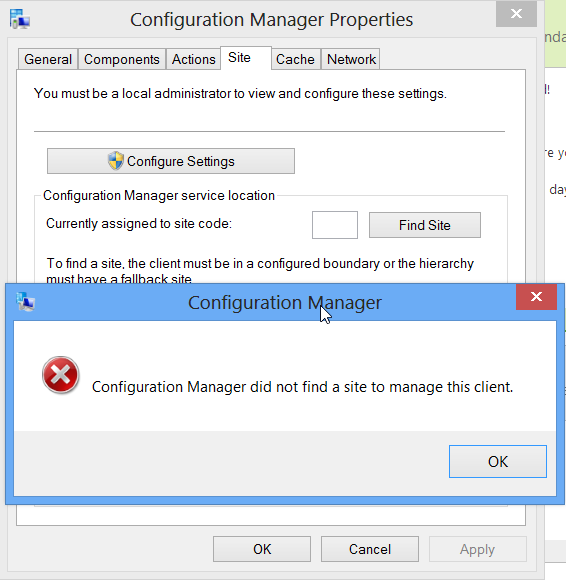
Task: Click the Configuration Manager error dialog's title icon
Action: coord(26,301)
